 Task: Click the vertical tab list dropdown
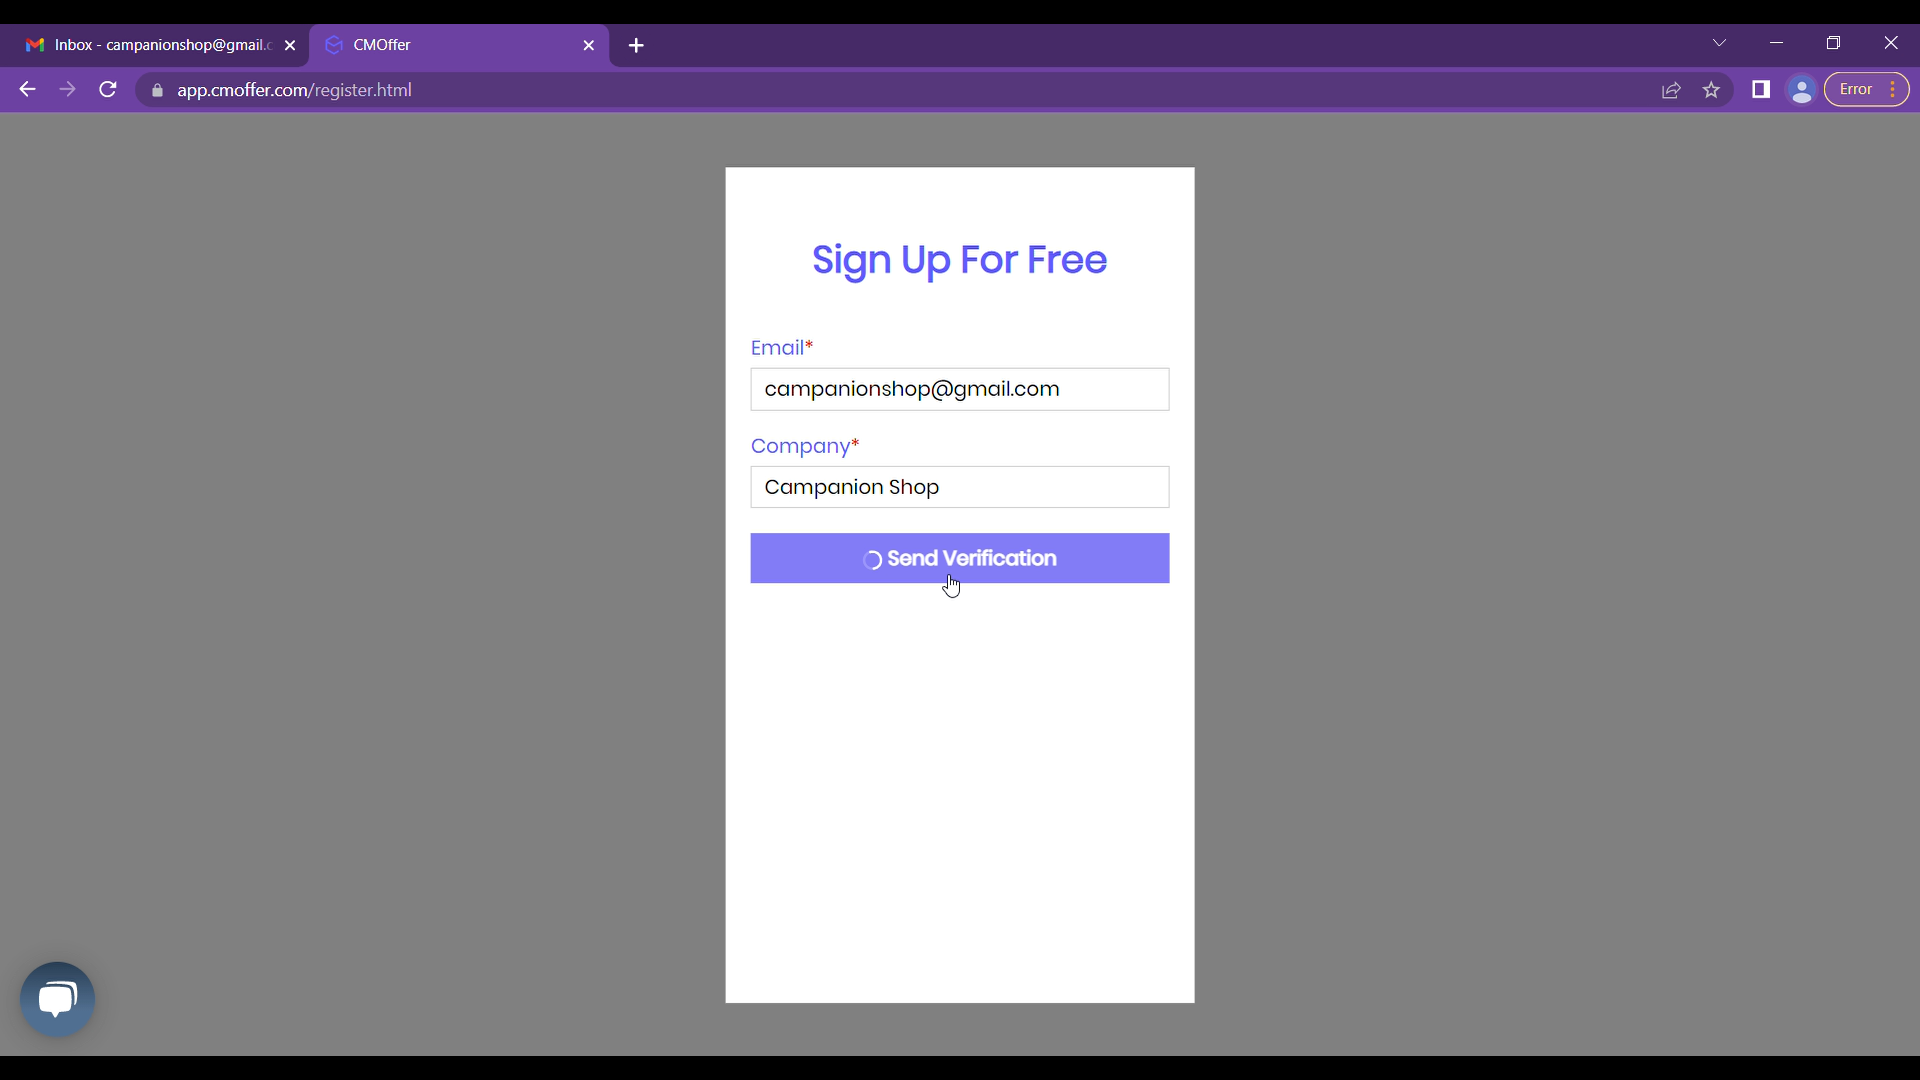(1718, 44)
